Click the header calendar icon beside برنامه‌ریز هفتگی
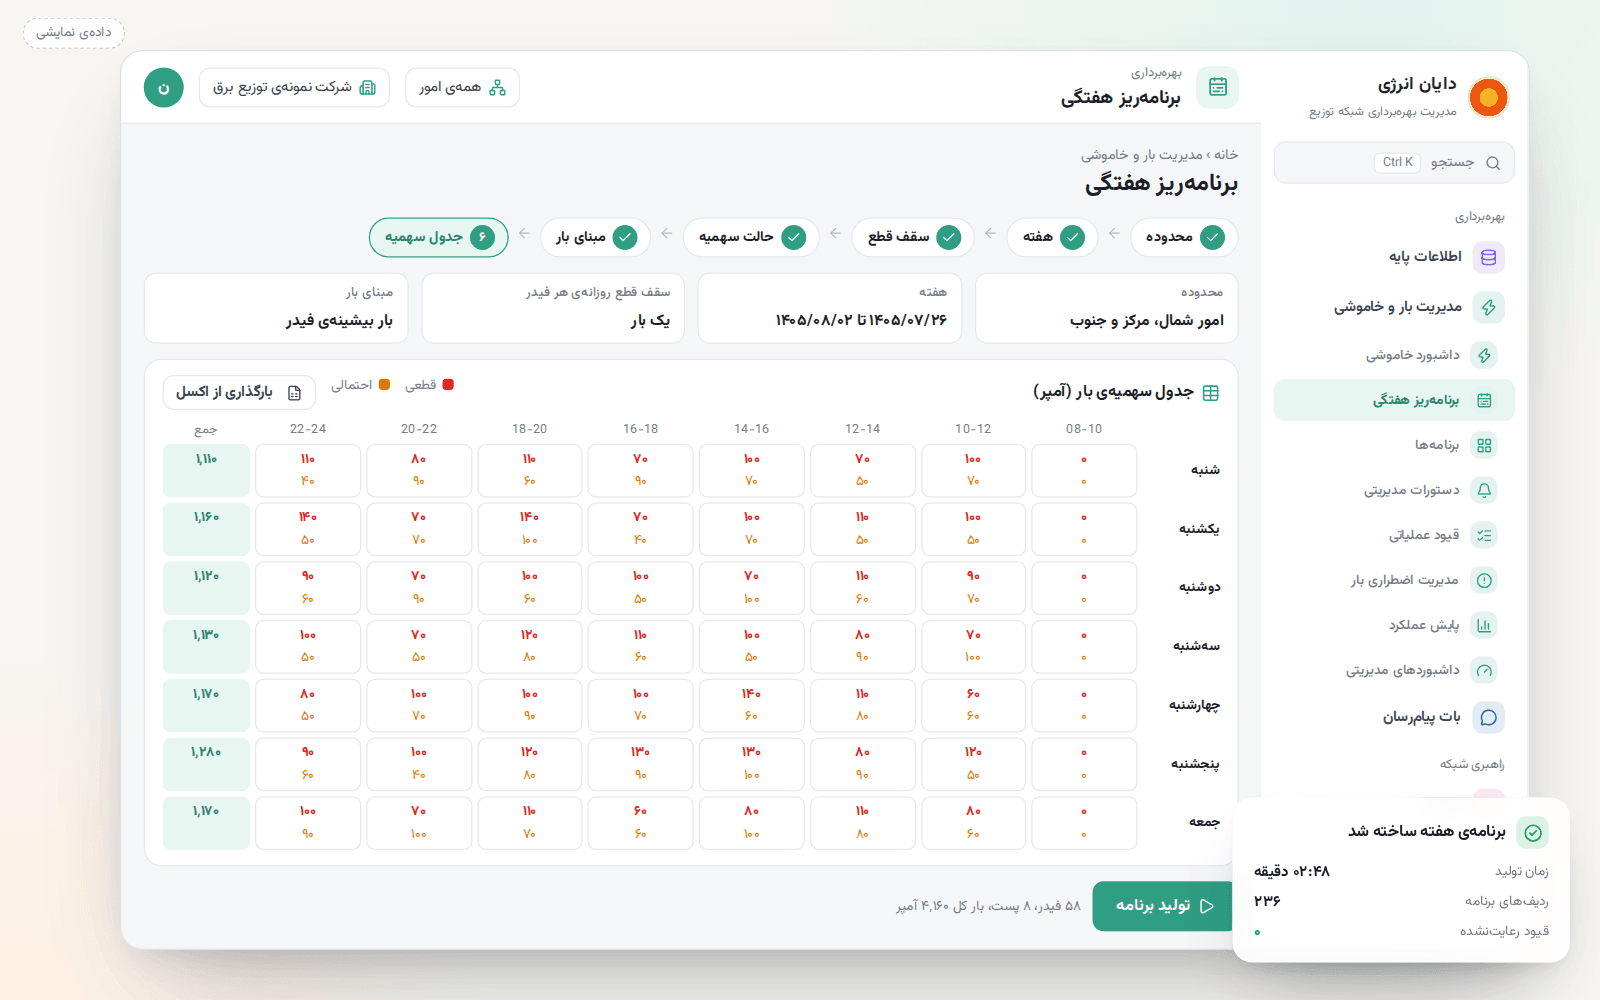Viewport: 1600px width, 1000px height. point(1217,87)
